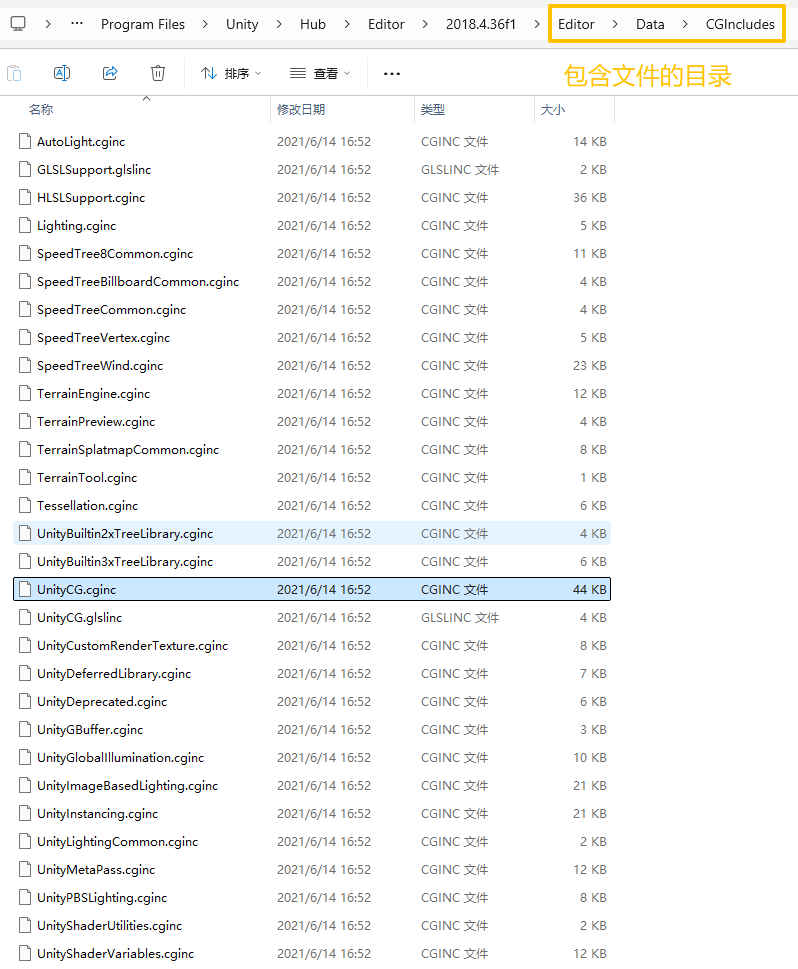Image resolution: width=798 pixels, height=969 pixels.
Task: Select the file UnityLightingCommon.cginc
Action: coord(312,842)
